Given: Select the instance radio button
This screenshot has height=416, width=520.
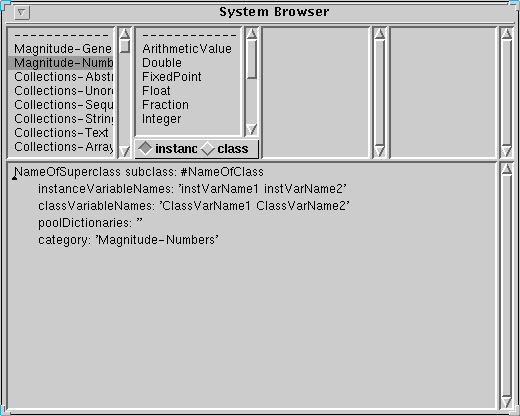Looking at the screenshot, I should 168,149.
